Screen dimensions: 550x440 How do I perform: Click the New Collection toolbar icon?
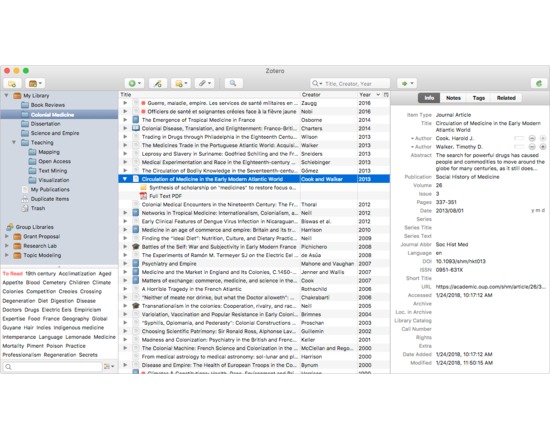12,84
